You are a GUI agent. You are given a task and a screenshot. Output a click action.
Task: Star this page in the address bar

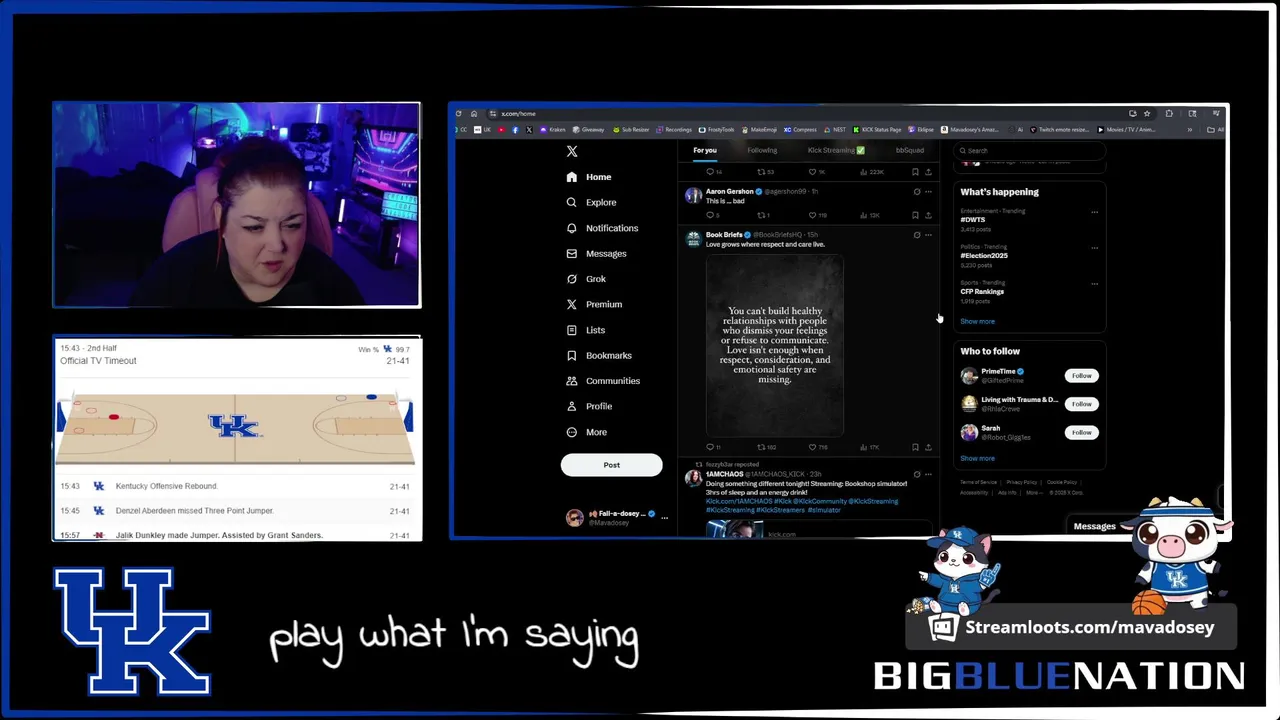1147,113
